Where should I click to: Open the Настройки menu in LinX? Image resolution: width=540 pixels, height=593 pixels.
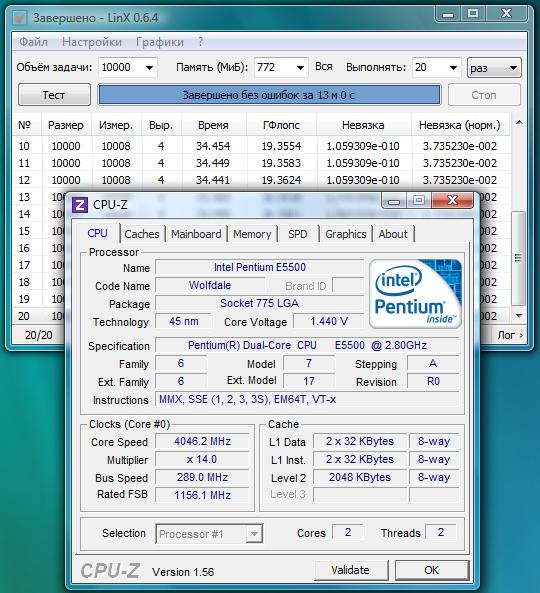pos(92,42)
